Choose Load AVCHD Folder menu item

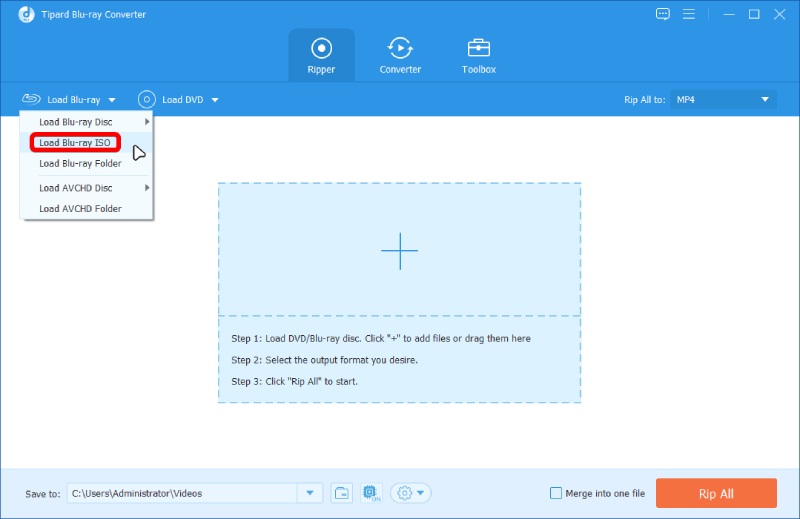click(86, 208)
